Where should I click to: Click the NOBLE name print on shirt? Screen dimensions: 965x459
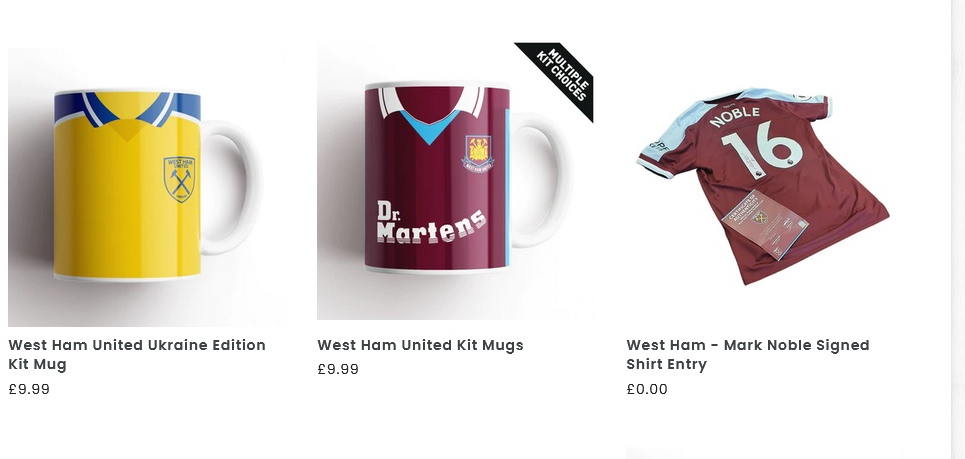coord(735,118)
